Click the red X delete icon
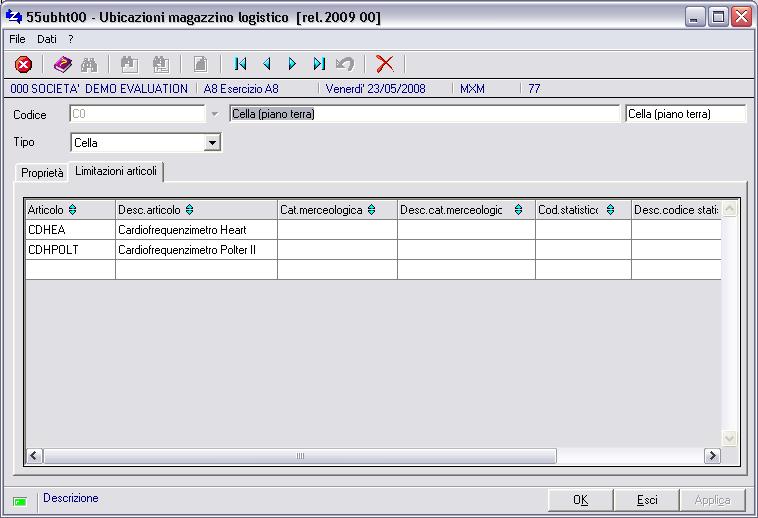Screen dimensions: 758x518 385,64
